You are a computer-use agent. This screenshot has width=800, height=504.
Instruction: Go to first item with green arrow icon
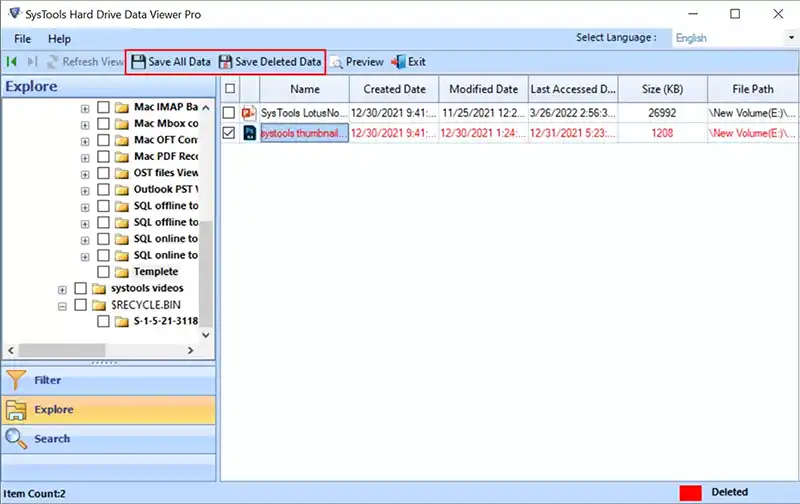12,62
